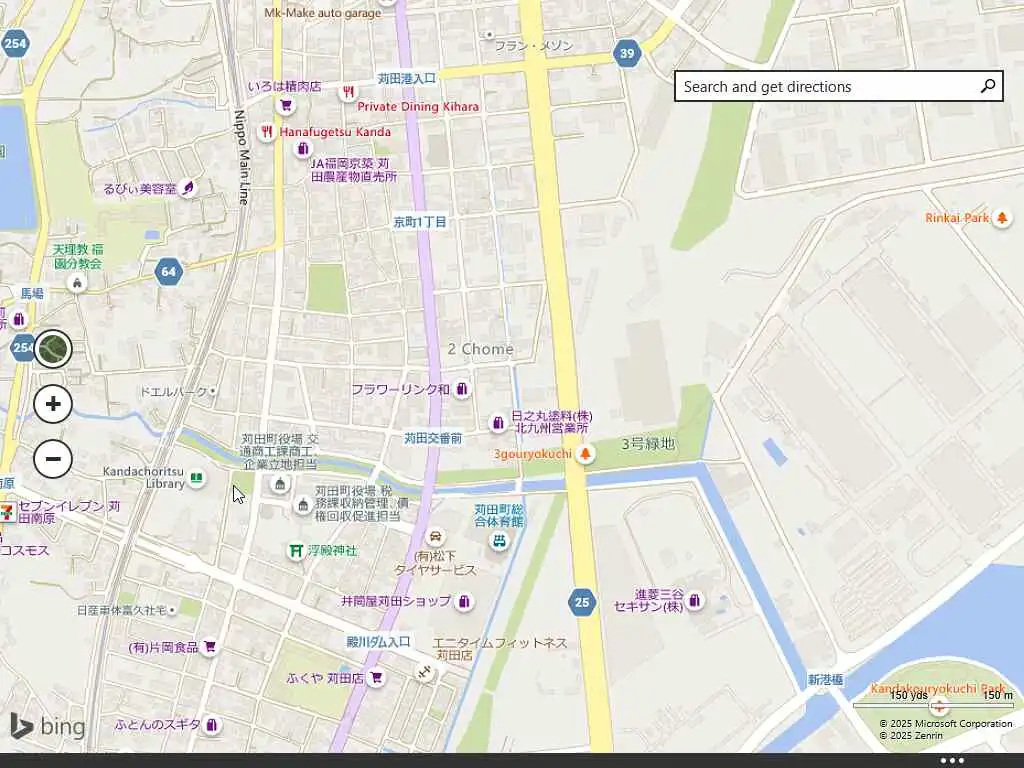Select the 進菱三谷セキサン shop icon
The image size is (1024, 768).
point(695,600)
